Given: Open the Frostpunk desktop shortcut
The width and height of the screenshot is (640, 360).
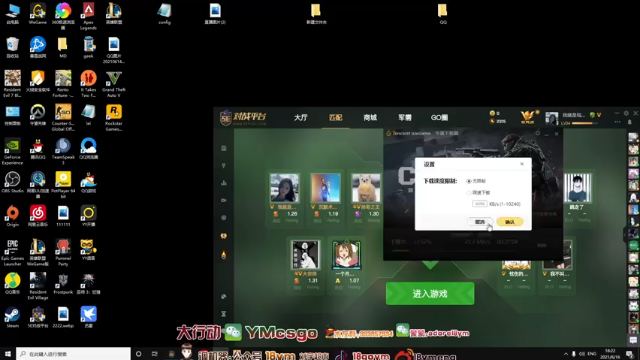Looking at the screenshot, I should click(63, 283).
